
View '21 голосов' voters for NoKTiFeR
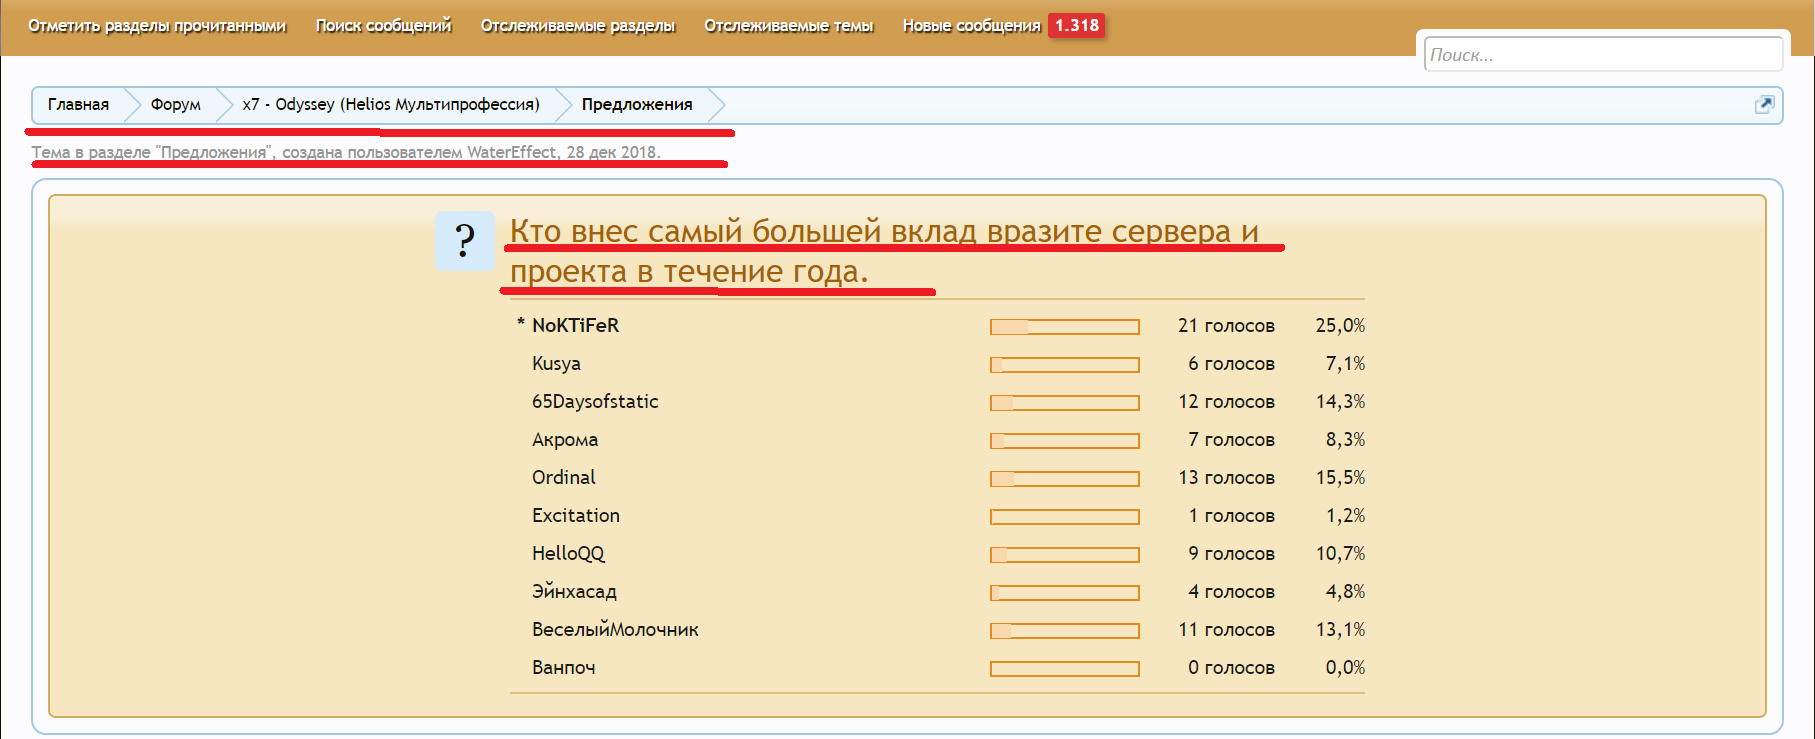pos(1226,326)
